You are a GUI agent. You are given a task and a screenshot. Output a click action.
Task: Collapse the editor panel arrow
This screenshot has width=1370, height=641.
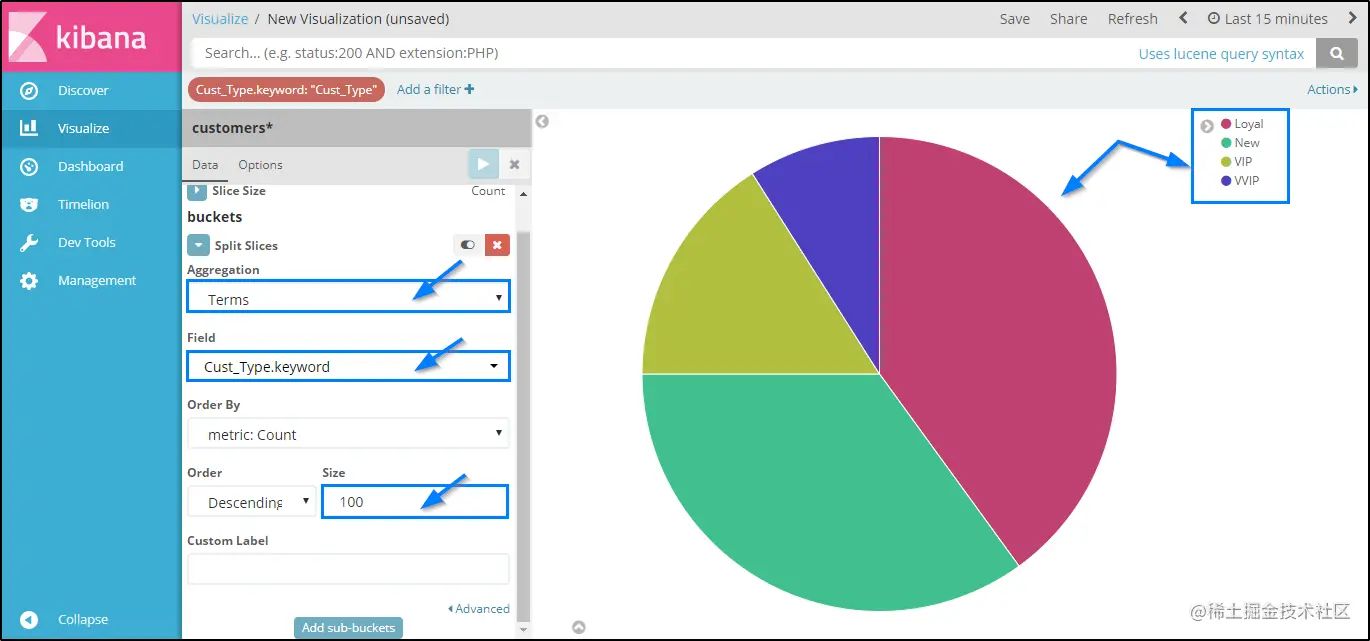click(542, 122)
